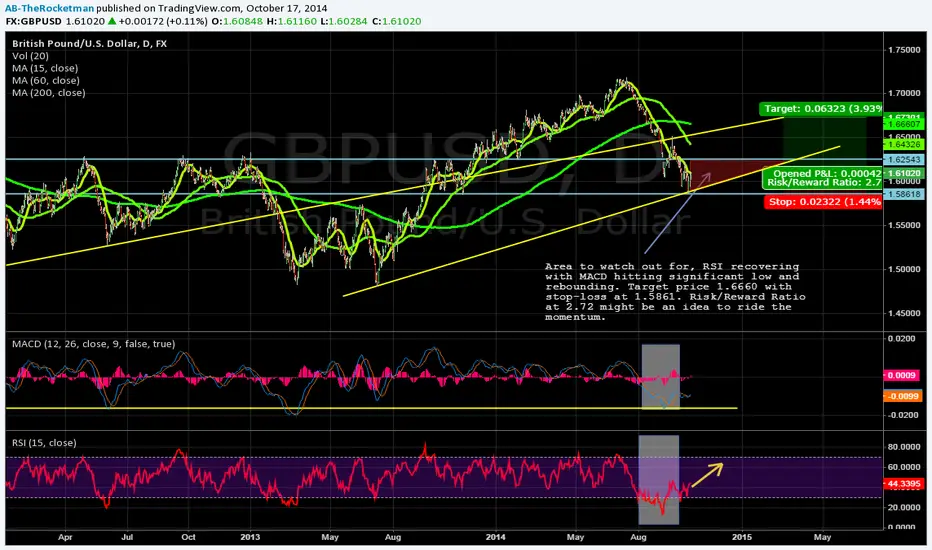Click the MA (15, close) indicator label

(x=45, y=68)
